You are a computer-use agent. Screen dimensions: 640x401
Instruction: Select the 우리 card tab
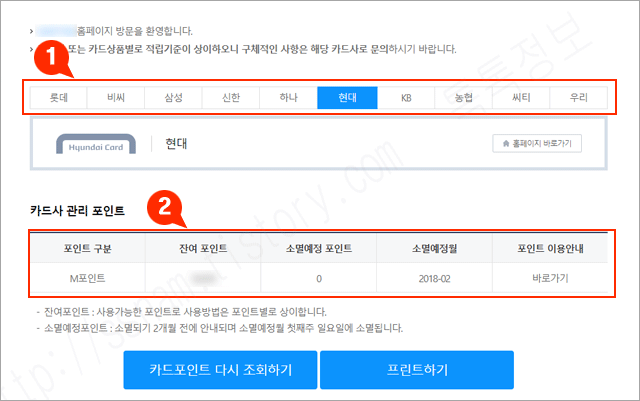[x=579, y=98]
